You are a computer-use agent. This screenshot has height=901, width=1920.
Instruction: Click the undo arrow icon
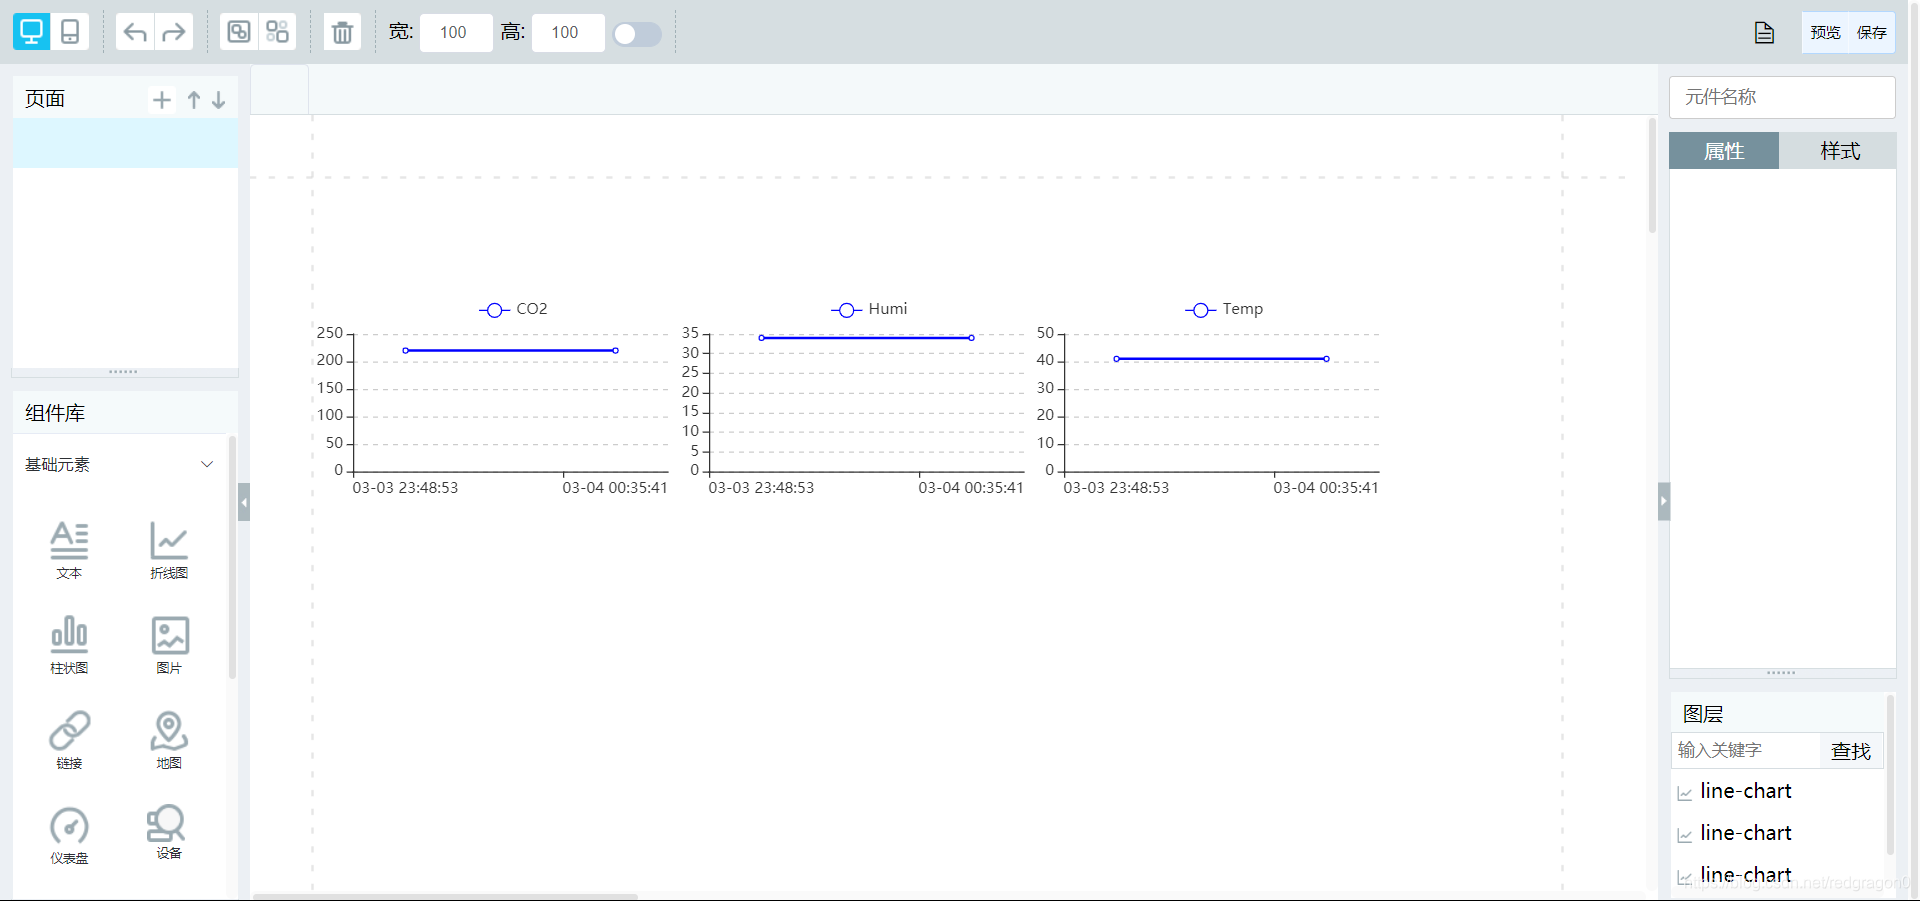(135, 32)
